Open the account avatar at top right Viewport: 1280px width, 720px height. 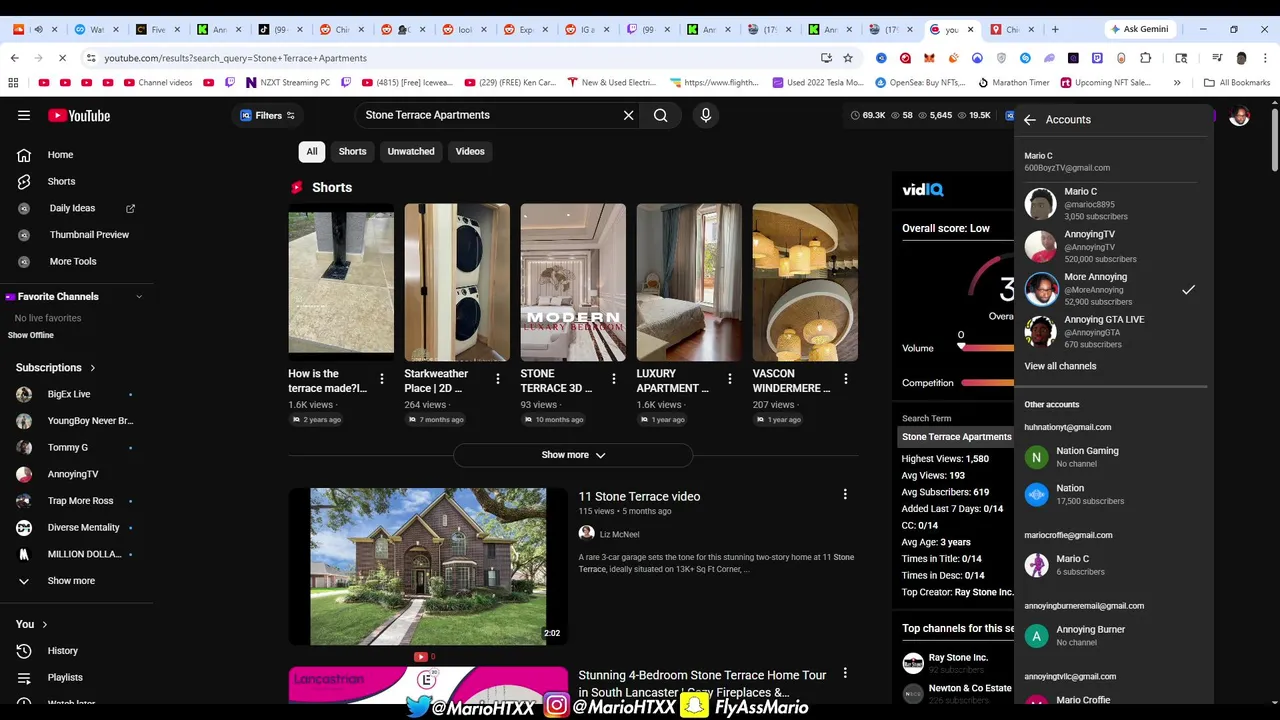[x=1239, y=117]
